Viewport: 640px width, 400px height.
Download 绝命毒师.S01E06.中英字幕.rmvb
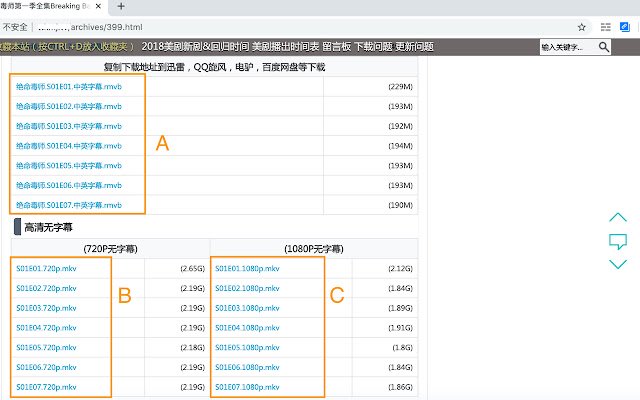[x=69, y=185]
